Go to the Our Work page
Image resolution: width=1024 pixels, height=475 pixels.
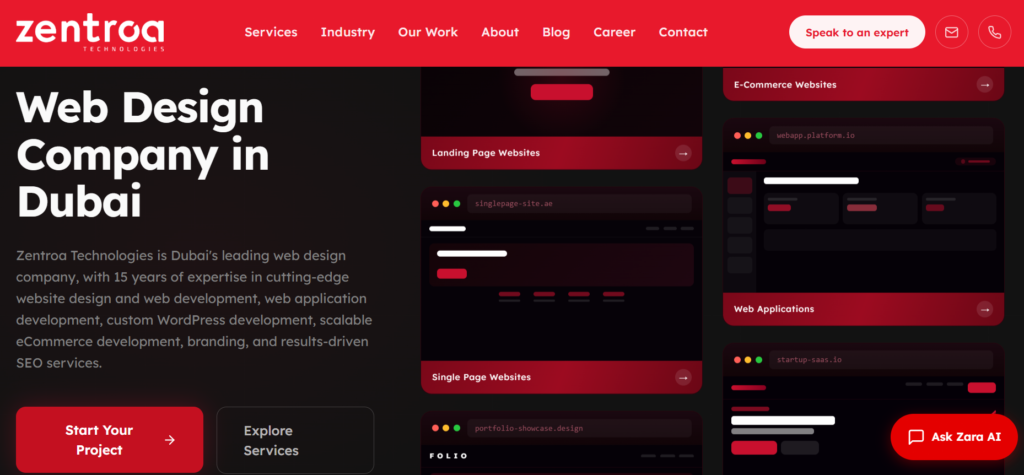[428, 32]
